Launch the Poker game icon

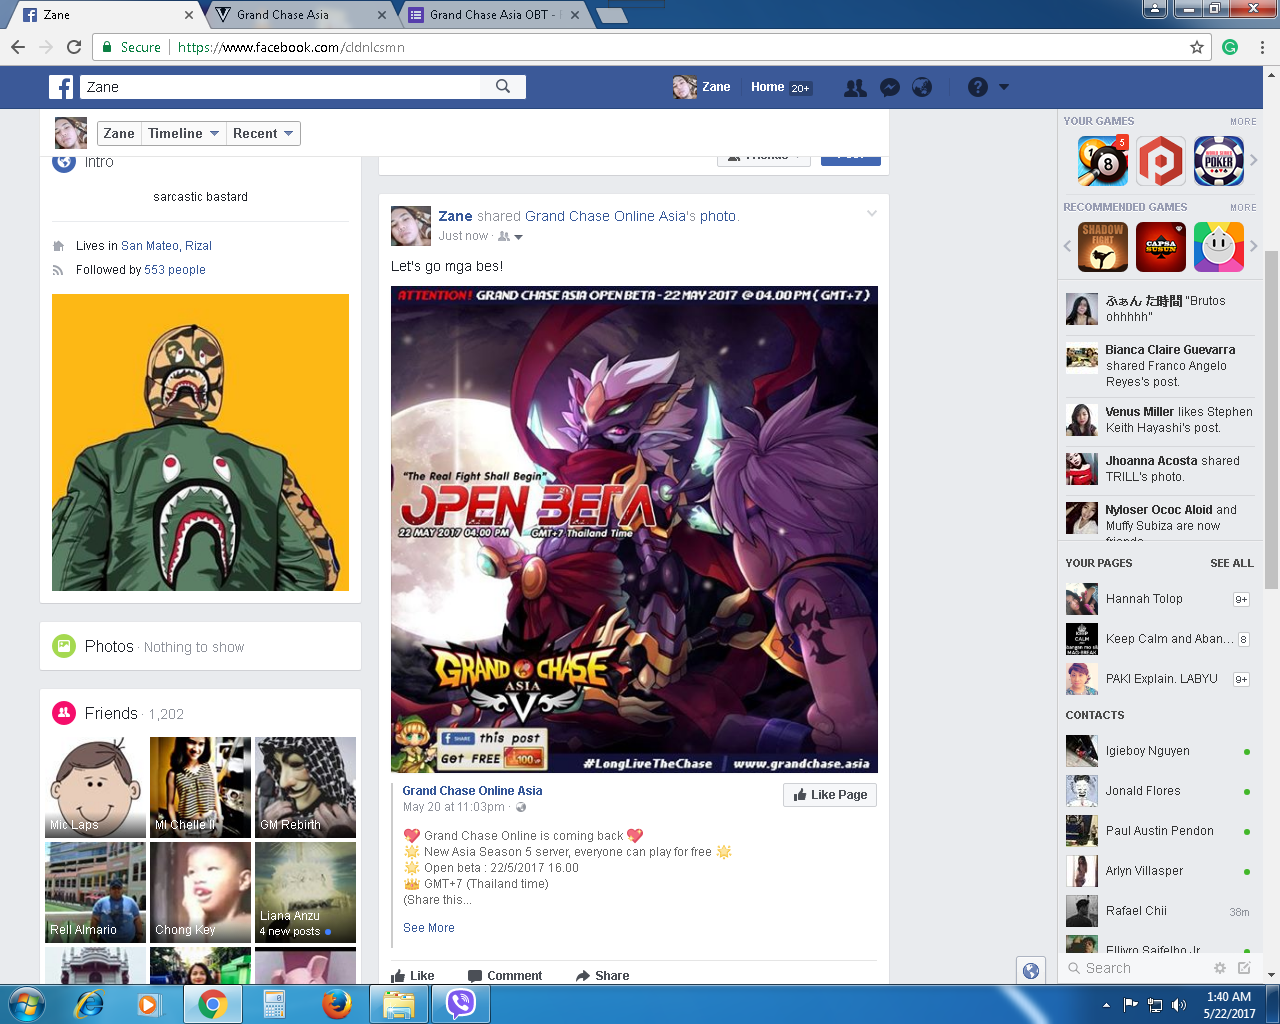[1219, 161]
